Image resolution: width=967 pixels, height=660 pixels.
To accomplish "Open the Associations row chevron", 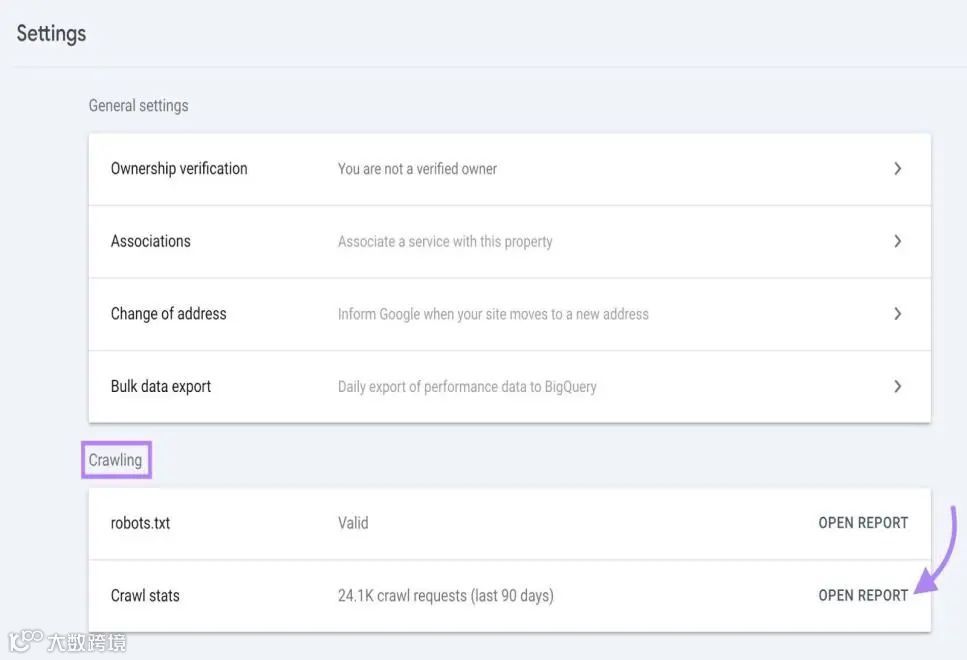I will 897,241.
